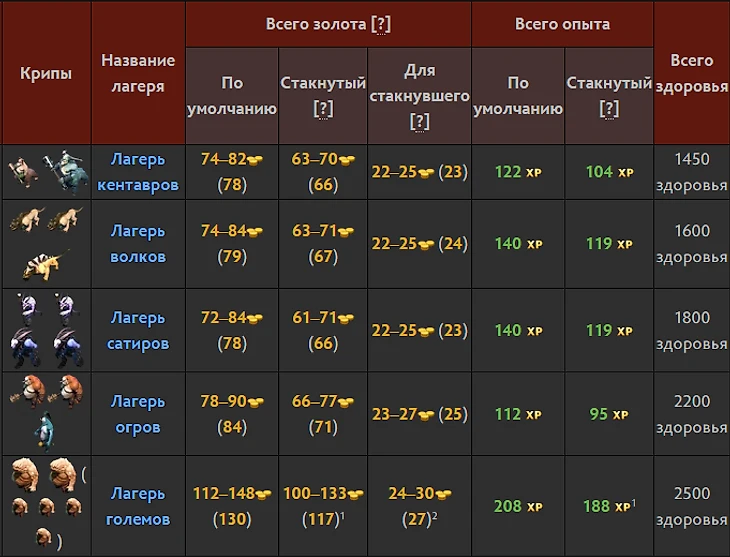Click gold coin icon beside 74–82

255,159
